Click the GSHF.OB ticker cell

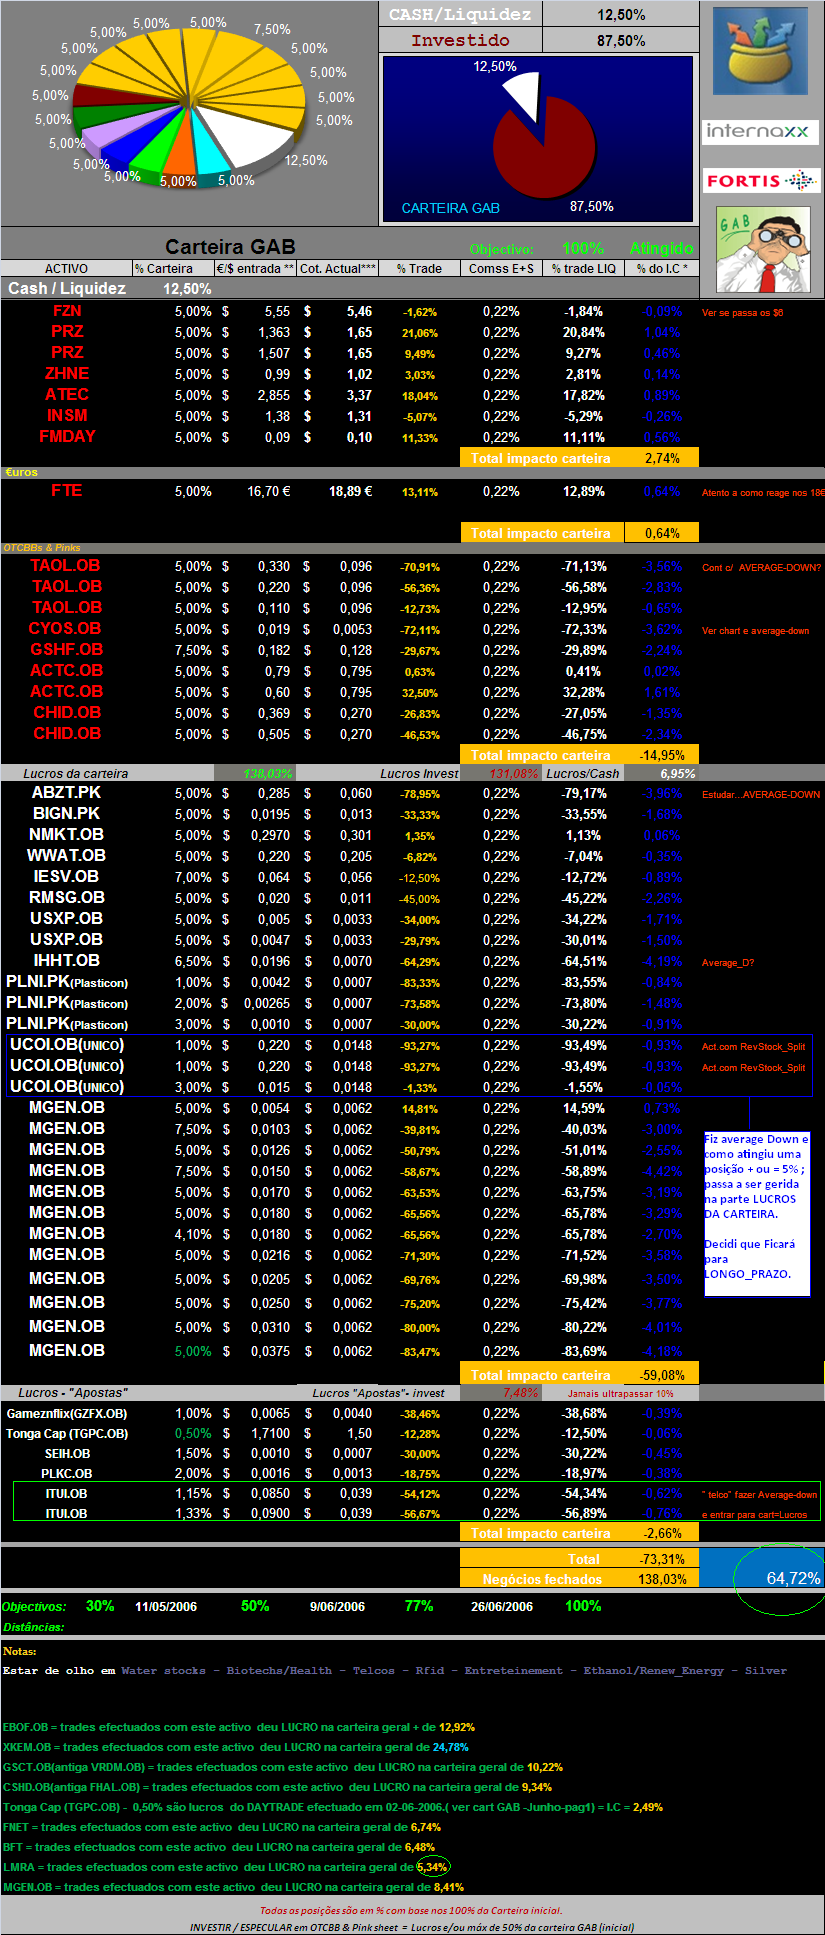(x=67, y=650)
